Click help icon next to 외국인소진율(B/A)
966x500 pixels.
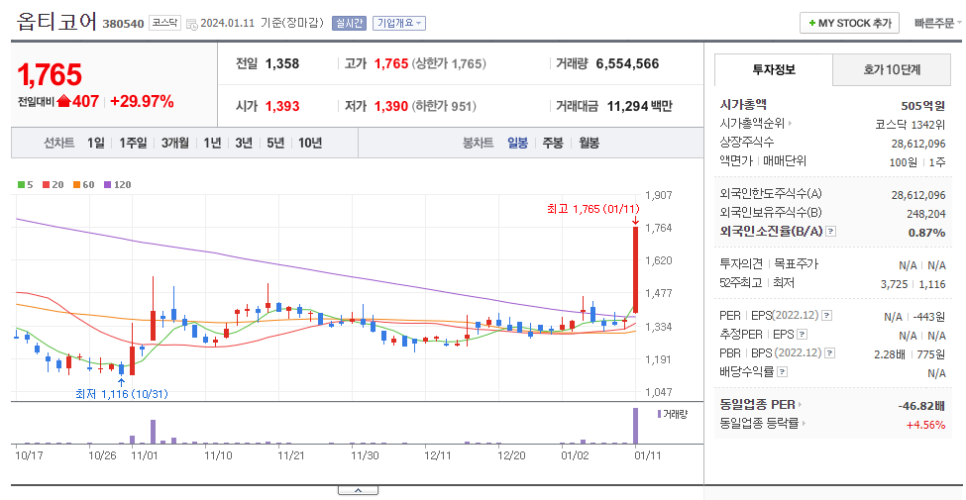click(x=831, y=232)
